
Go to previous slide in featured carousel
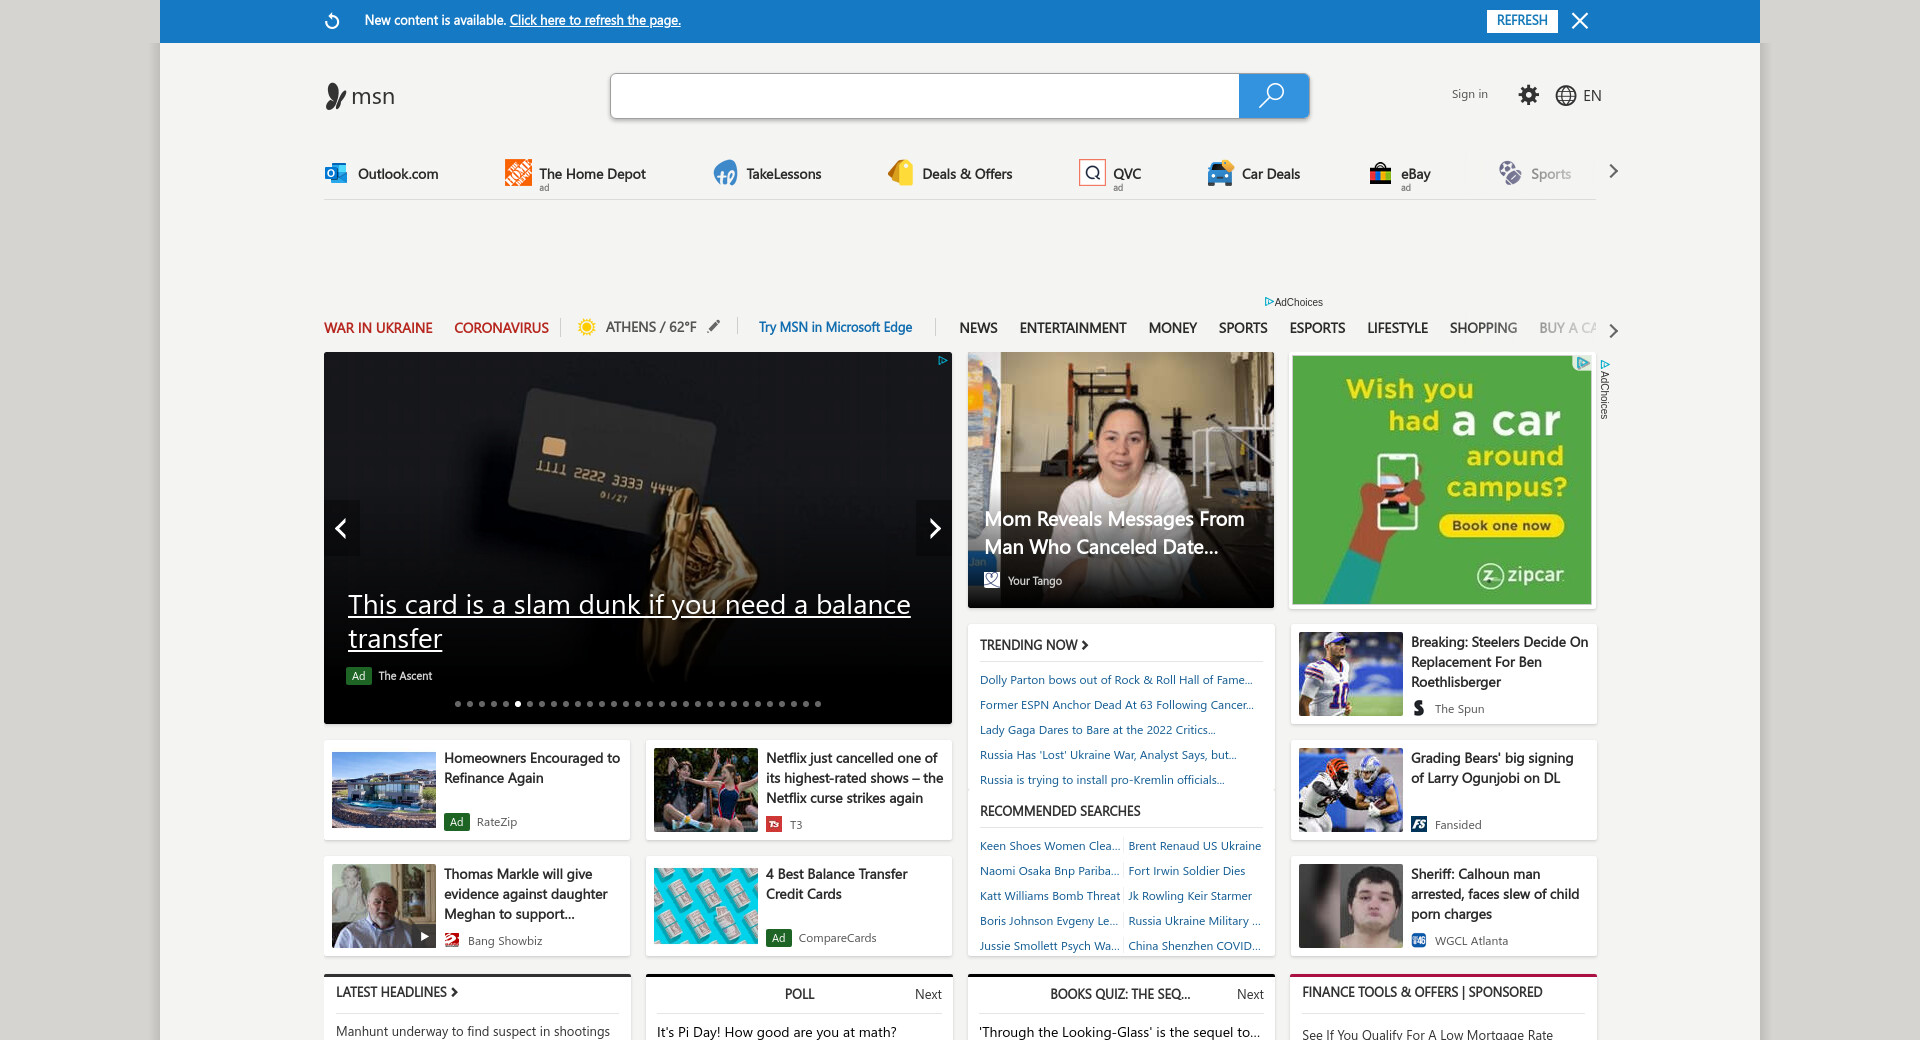(x=341, y=528)
